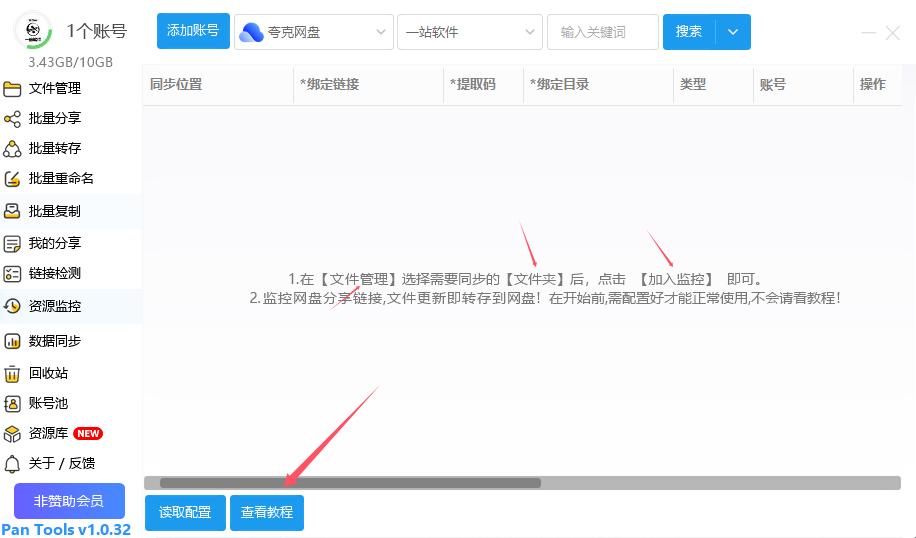Close the Pan Tools window
Screen dimensions: 916x538
893,33
